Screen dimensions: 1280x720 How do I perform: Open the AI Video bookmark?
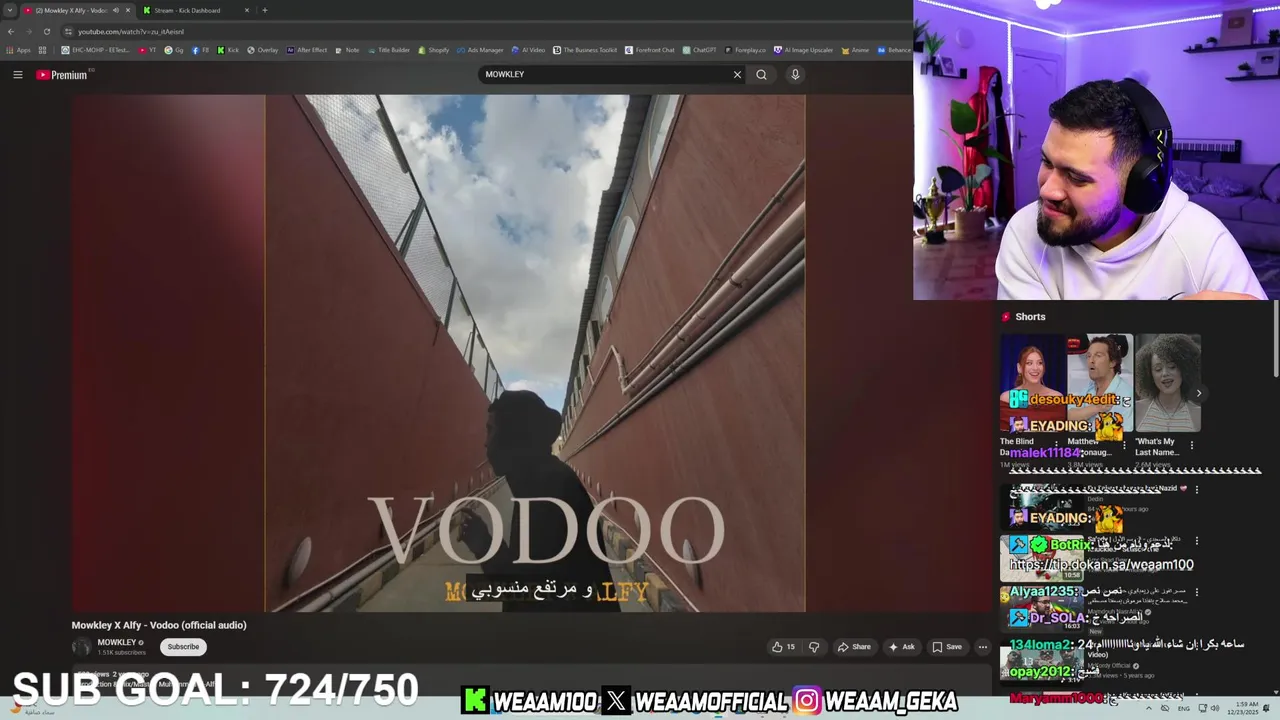click(528, 50)
